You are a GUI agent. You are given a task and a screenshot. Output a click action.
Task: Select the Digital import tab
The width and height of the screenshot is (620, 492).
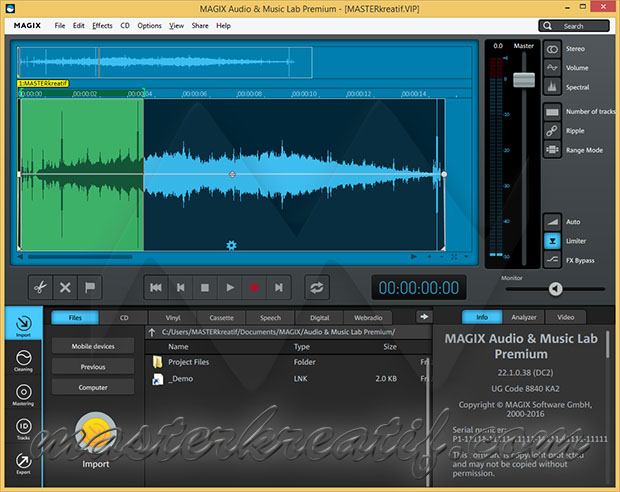pos(319,318)
